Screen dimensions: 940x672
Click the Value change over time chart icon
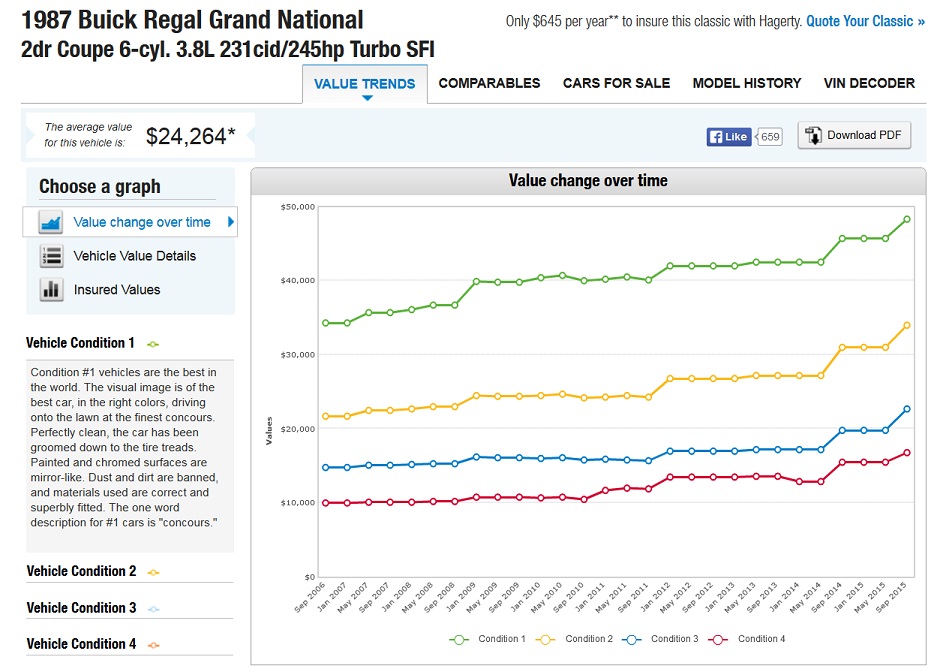coord(51,222)
